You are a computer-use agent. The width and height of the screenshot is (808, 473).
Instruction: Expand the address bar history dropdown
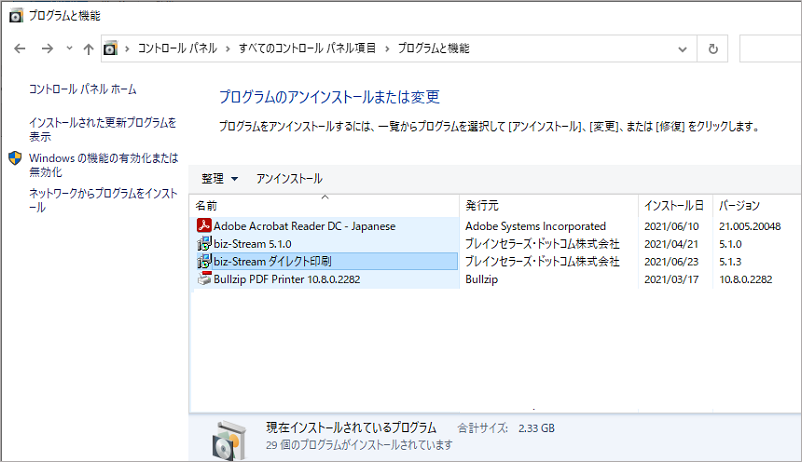682,48
